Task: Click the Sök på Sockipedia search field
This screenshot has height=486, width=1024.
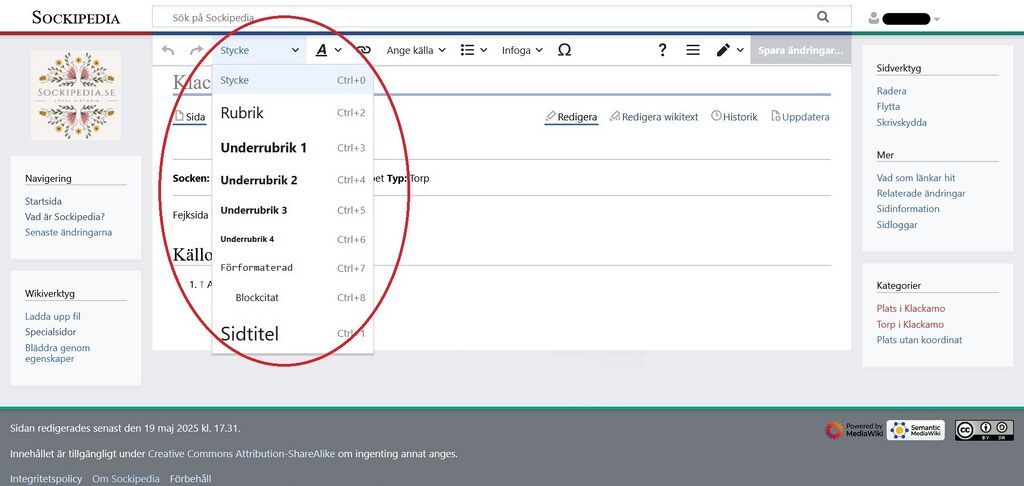Action: [x=480, y=18]
